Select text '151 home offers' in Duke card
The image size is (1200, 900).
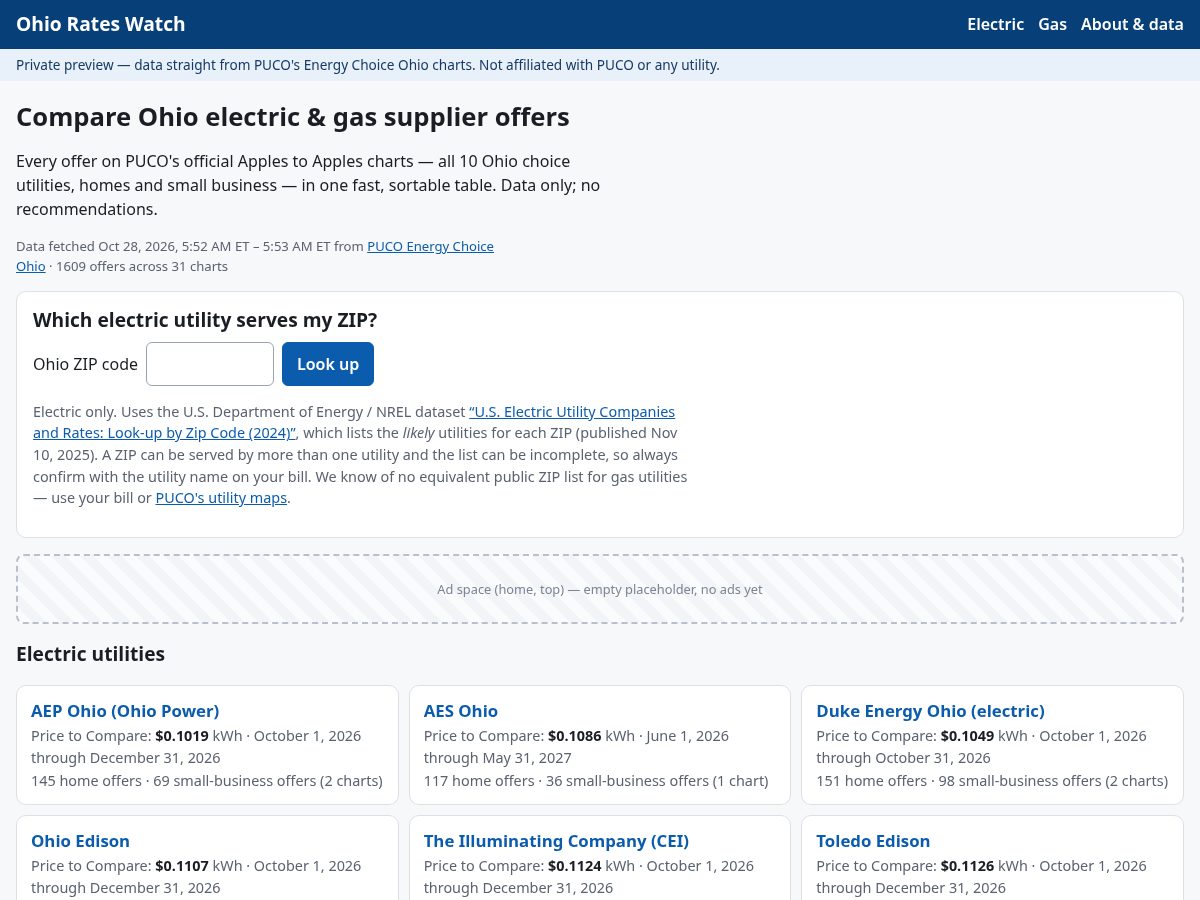[x=871, y=781]
